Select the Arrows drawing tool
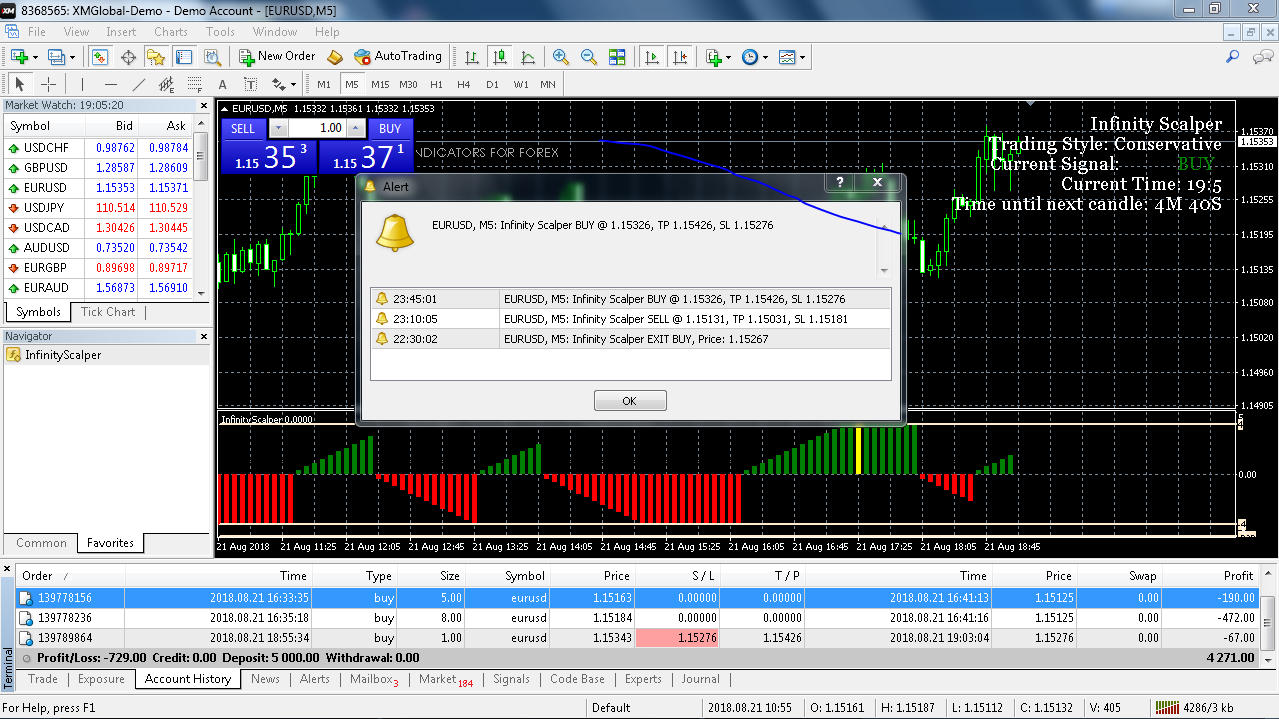The image size is (1279, 719). point(278,84)
